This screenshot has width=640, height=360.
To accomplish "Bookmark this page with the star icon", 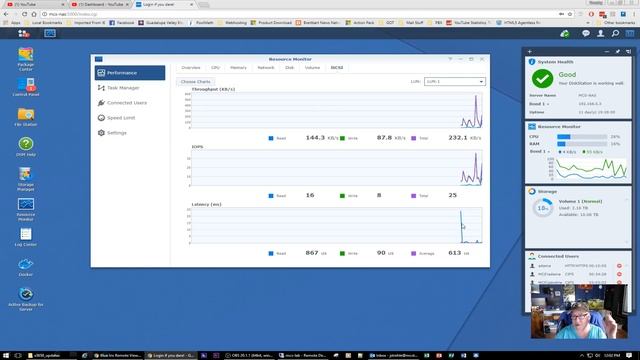I will (x=570, y=14).
